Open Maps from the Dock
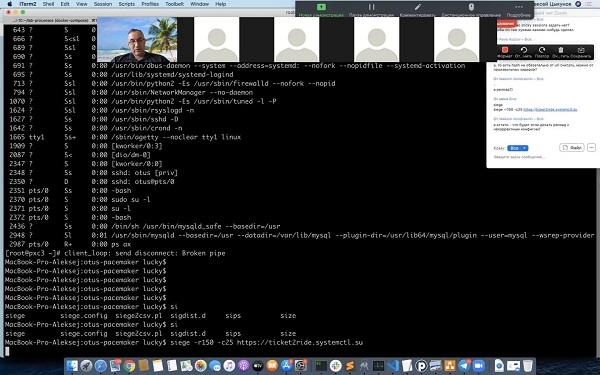Image resolution: width=600 pixels, height=375 pixels. click(x=186, y=365)
